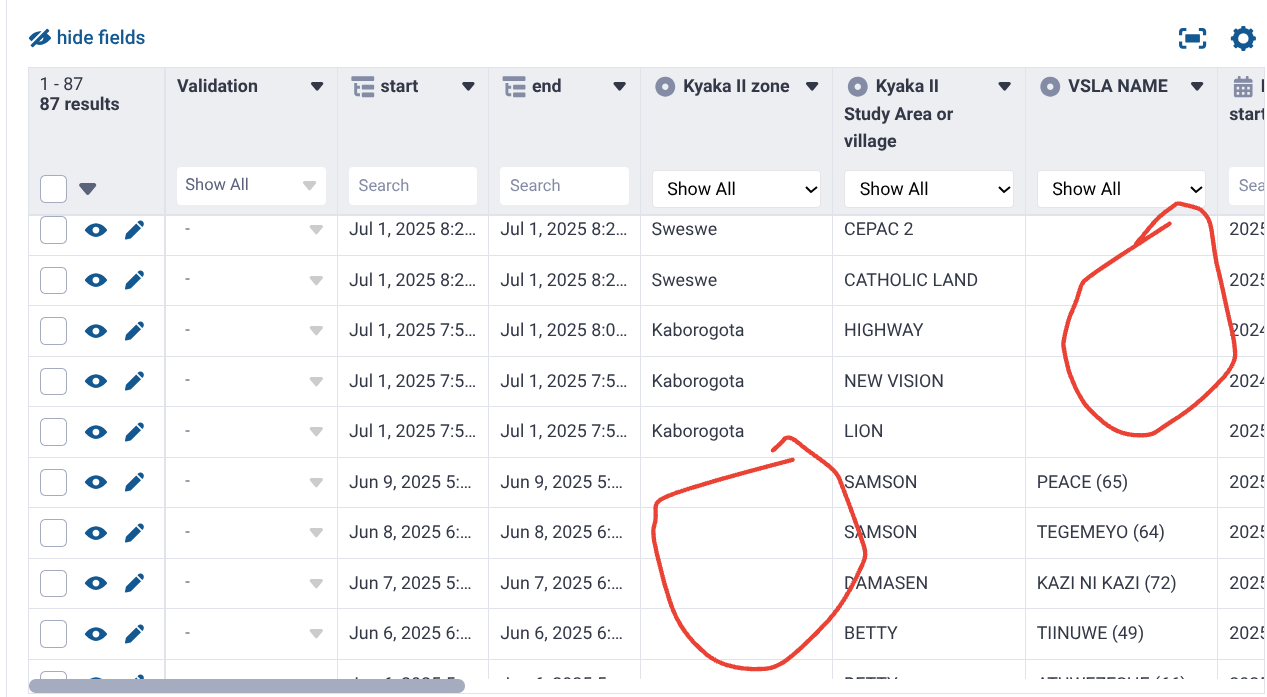
Task: Check the DAMASEN row checkbox
Action: pos(53,583)
